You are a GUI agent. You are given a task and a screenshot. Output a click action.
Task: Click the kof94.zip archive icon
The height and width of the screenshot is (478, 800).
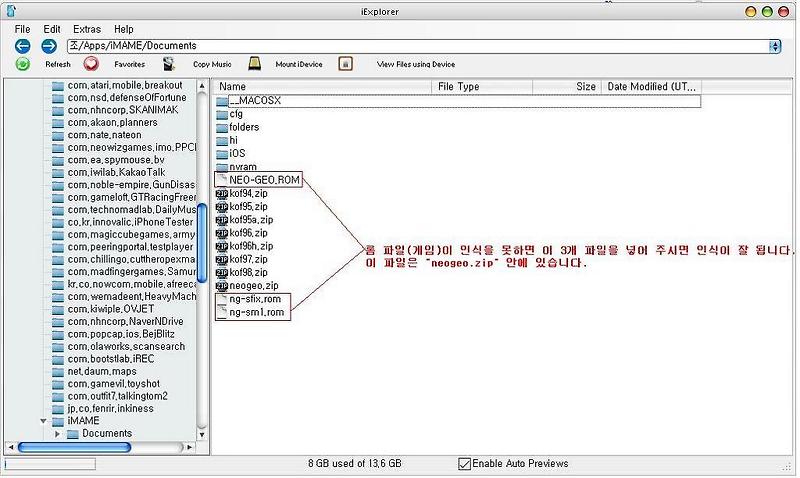point(221,194)
